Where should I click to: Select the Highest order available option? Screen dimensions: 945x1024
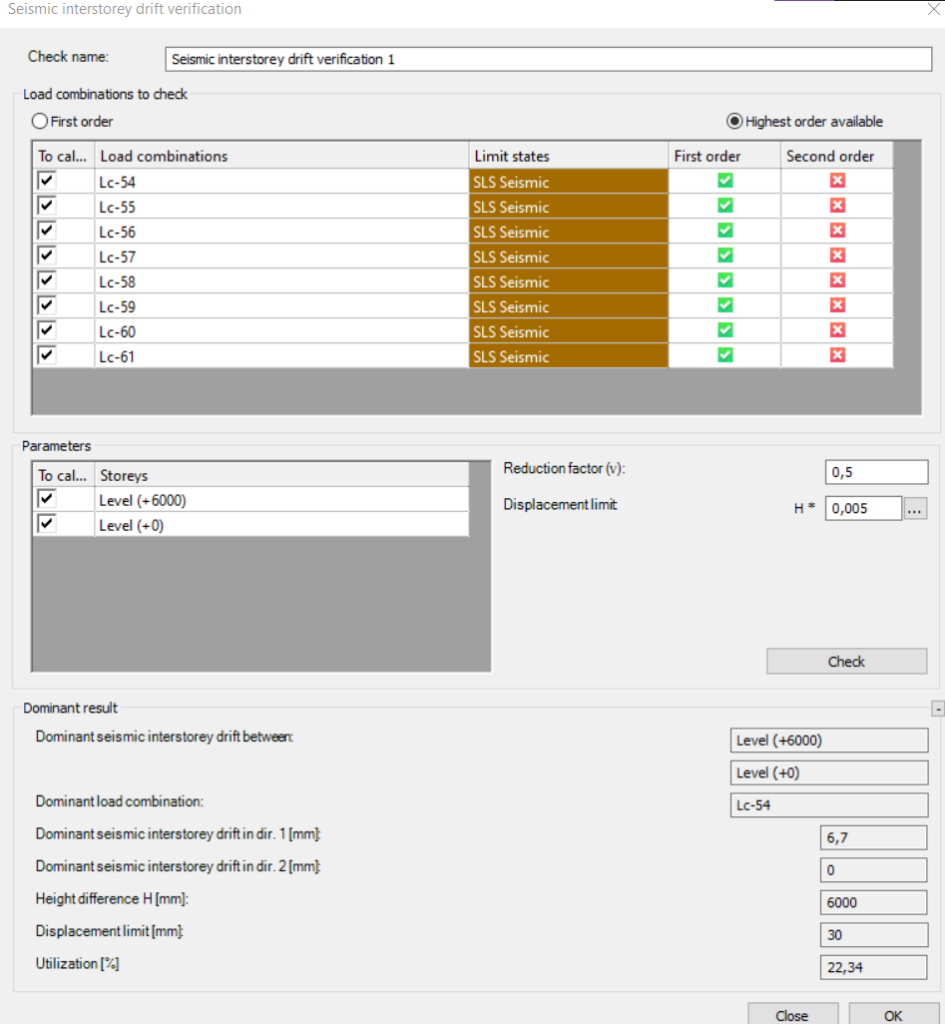(x=735, y=121)
